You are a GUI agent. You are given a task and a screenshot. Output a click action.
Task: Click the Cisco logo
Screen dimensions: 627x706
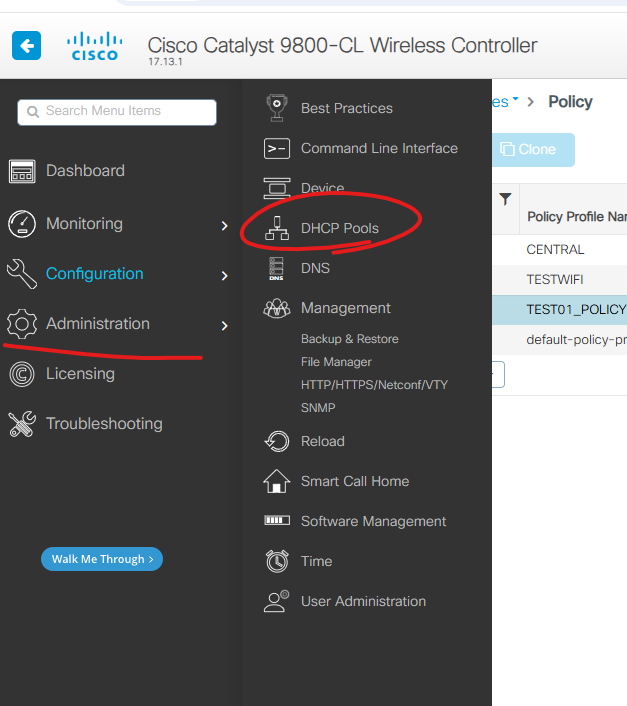pyautogui.click(x=95, y=46)
